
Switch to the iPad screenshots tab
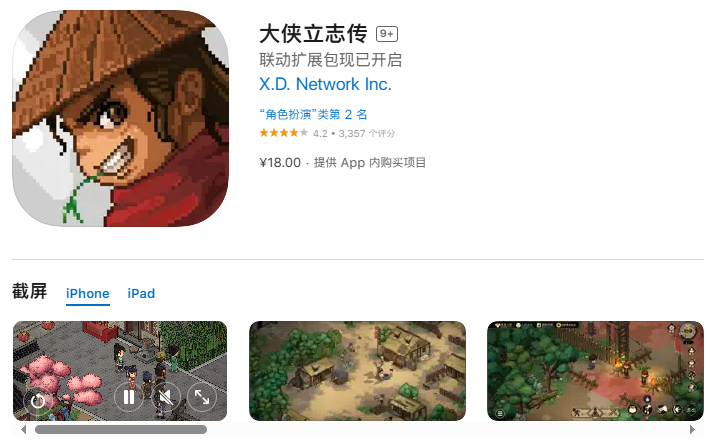[x=141, y=294]
